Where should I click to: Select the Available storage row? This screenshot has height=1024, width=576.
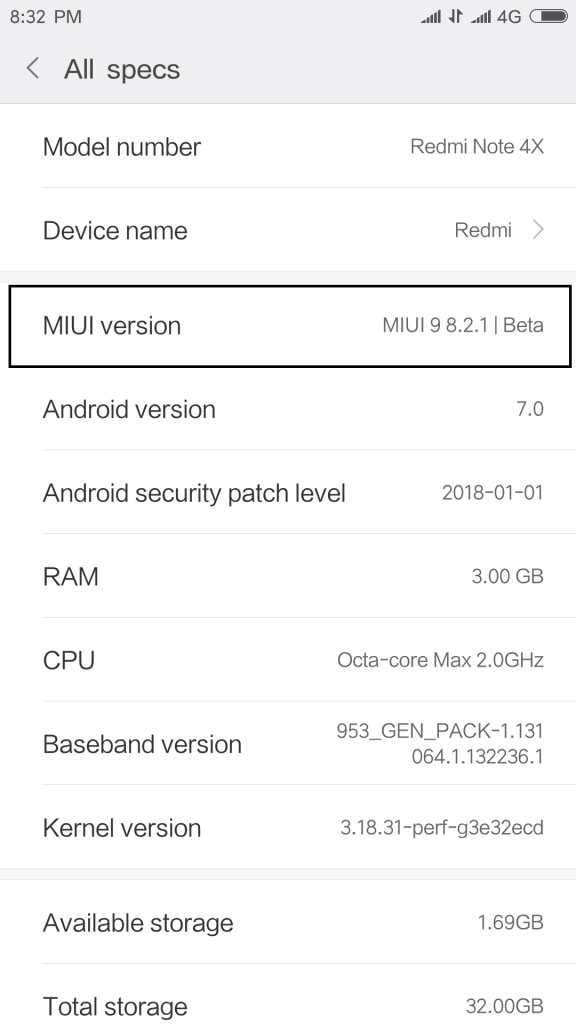pos(288,922)
